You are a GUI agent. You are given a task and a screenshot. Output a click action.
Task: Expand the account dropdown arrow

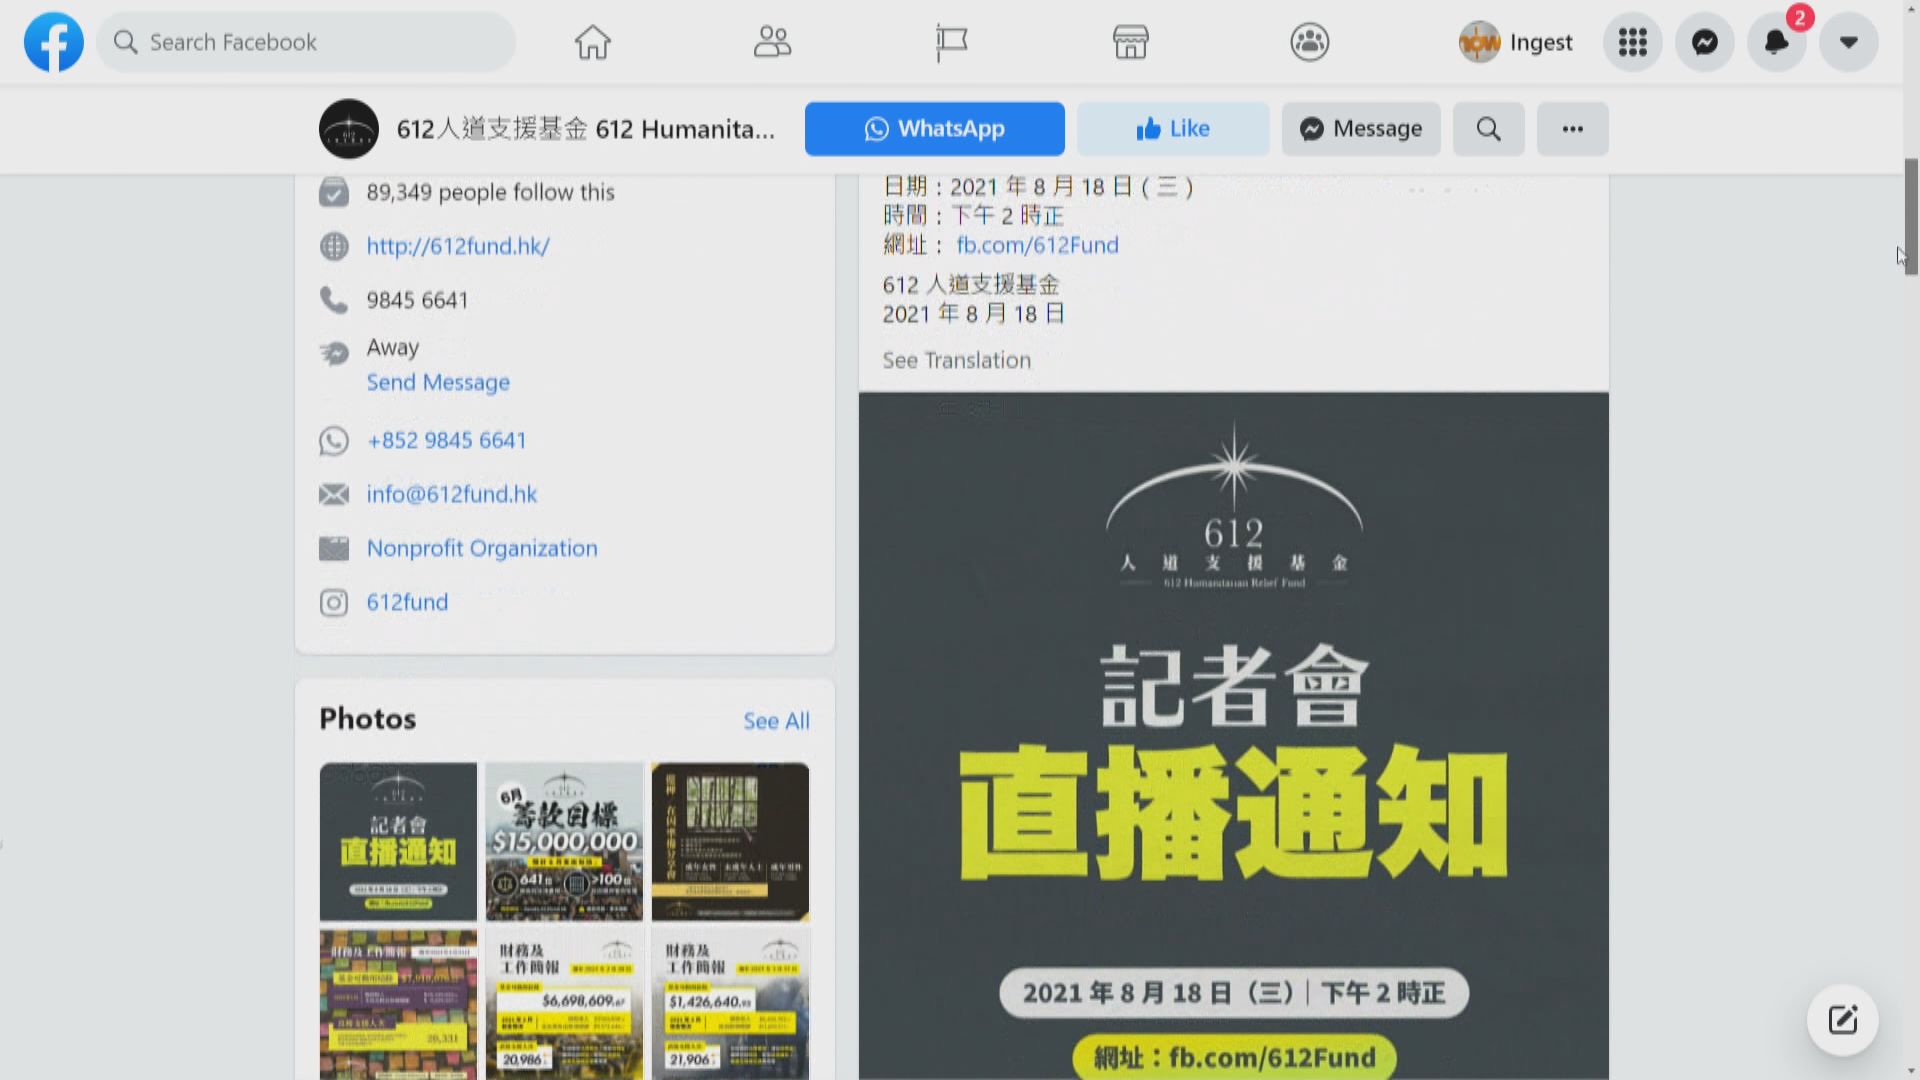1848,42
